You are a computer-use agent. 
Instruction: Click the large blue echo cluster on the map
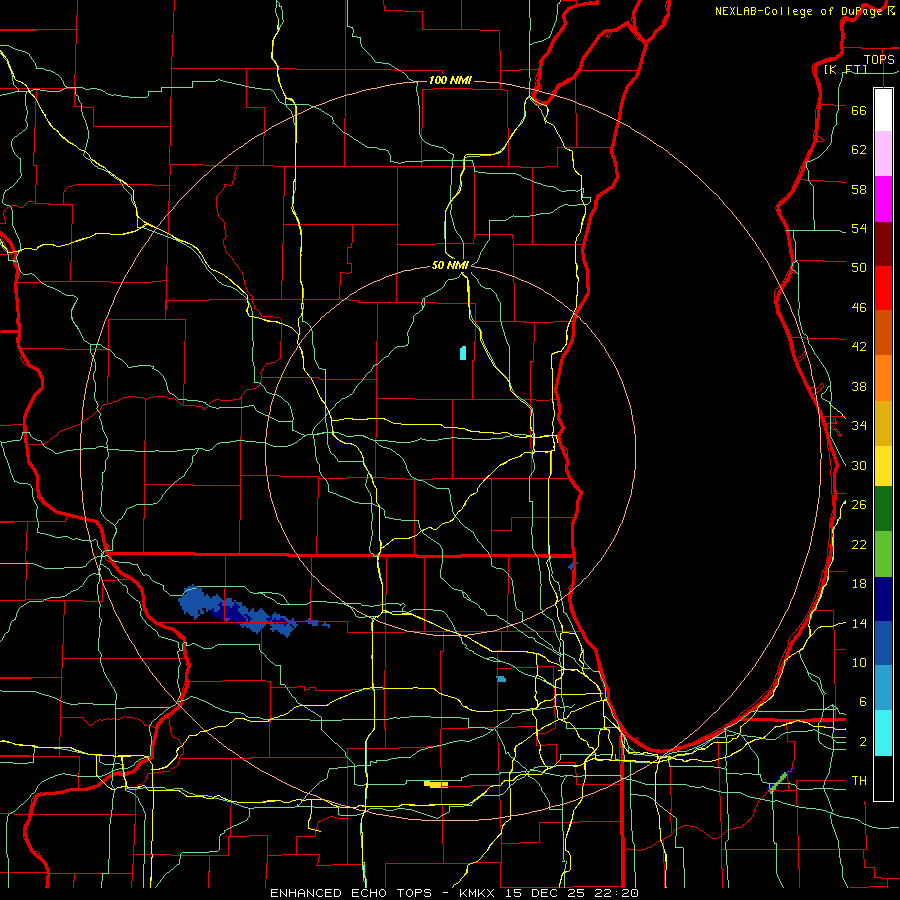coord(235,610)
